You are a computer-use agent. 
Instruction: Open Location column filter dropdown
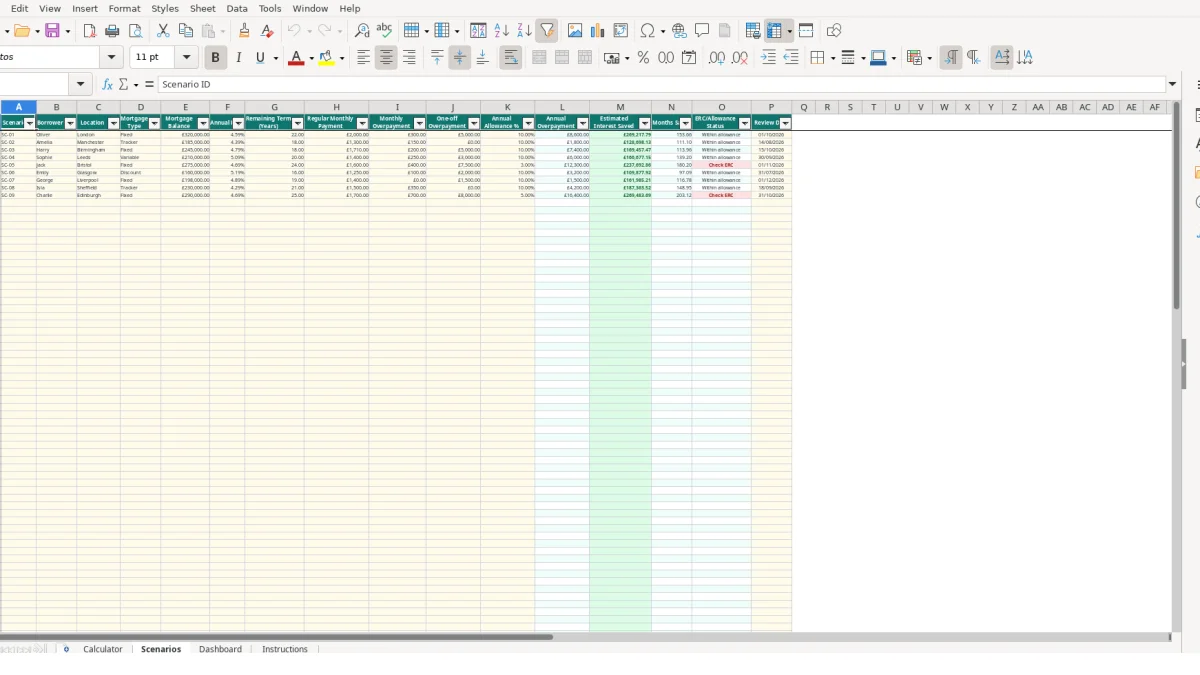click(114, 123)
